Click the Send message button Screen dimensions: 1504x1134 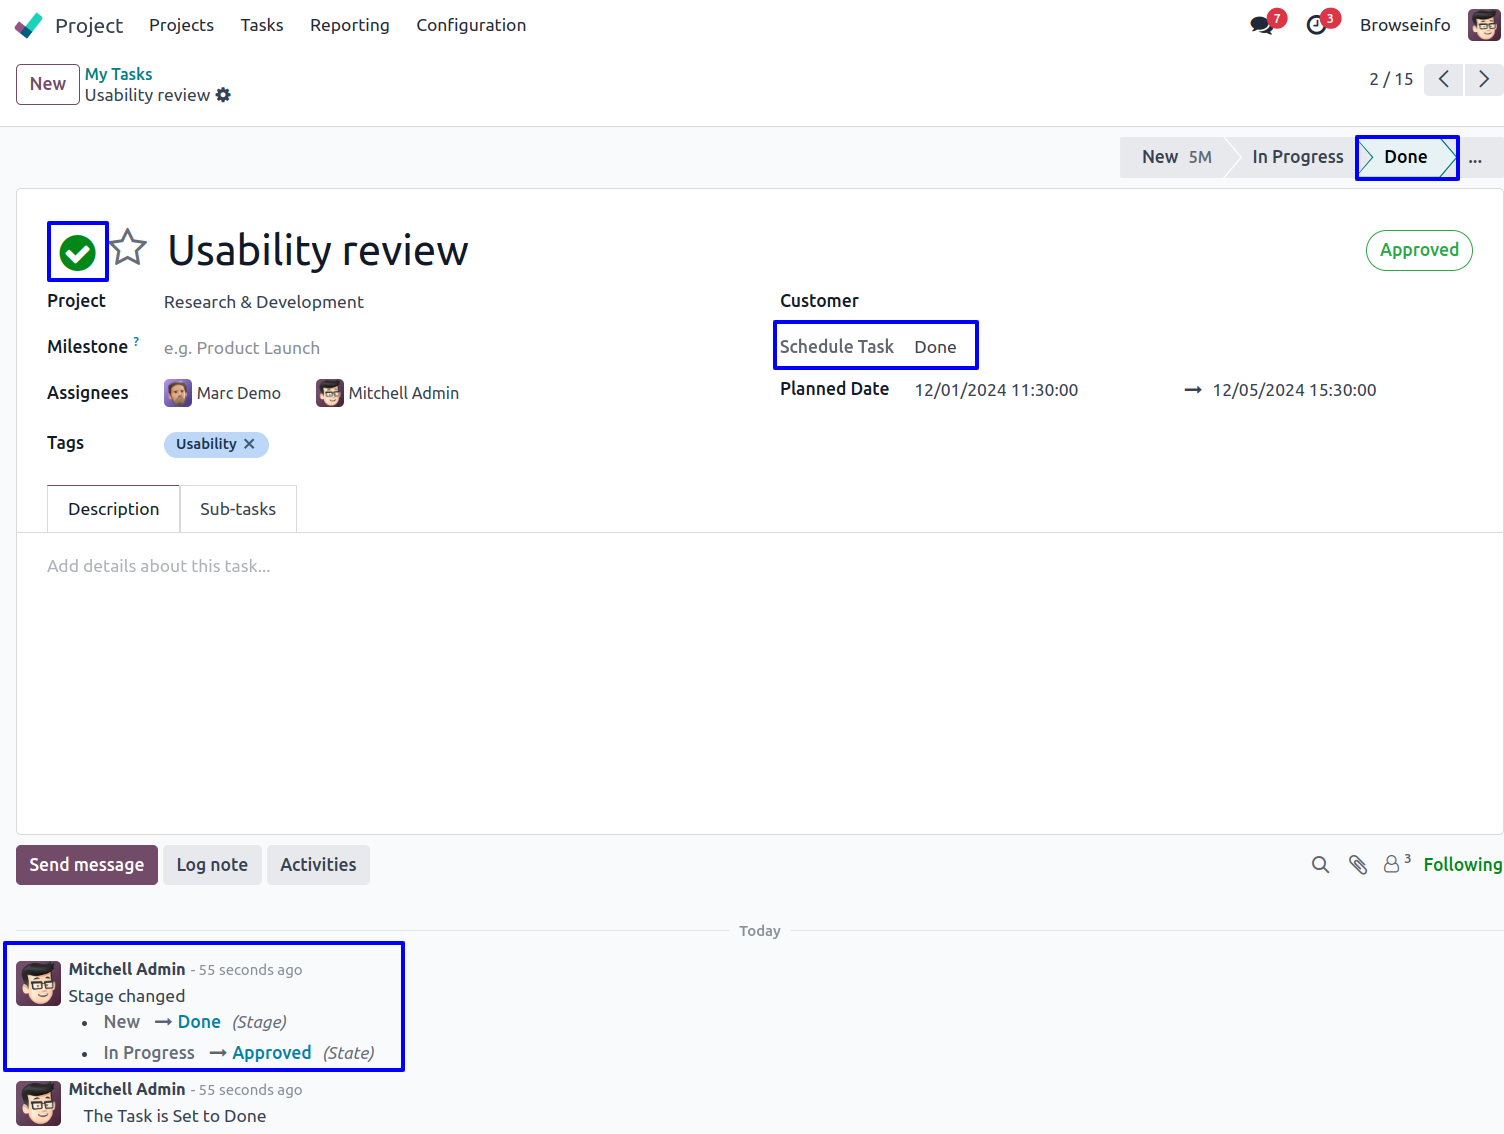(87, 865)
